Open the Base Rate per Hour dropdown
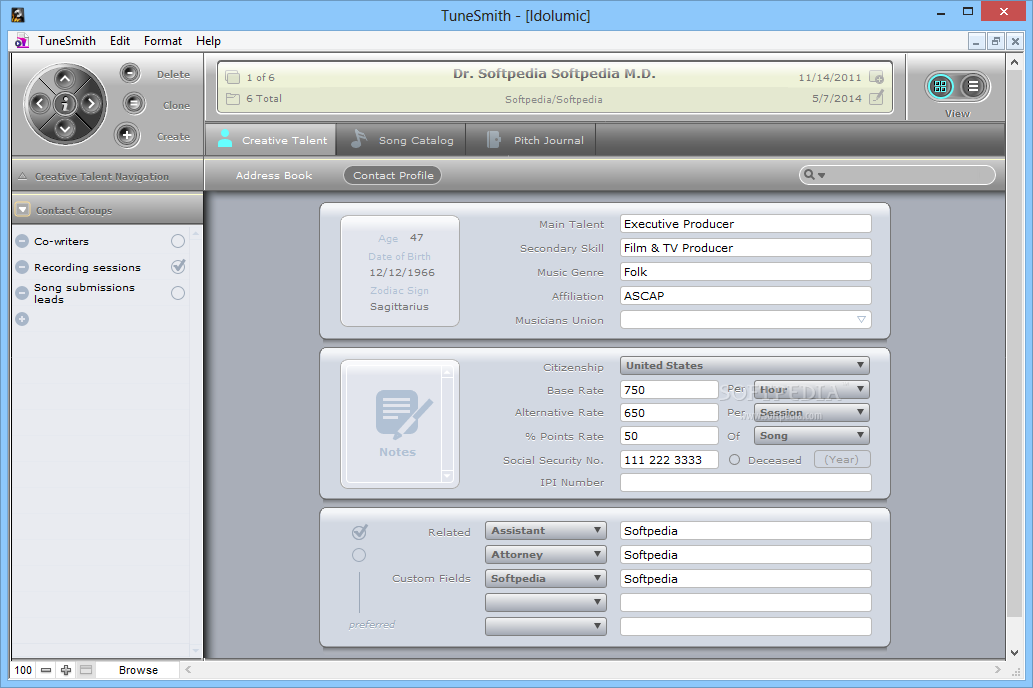 click(812, 389)
